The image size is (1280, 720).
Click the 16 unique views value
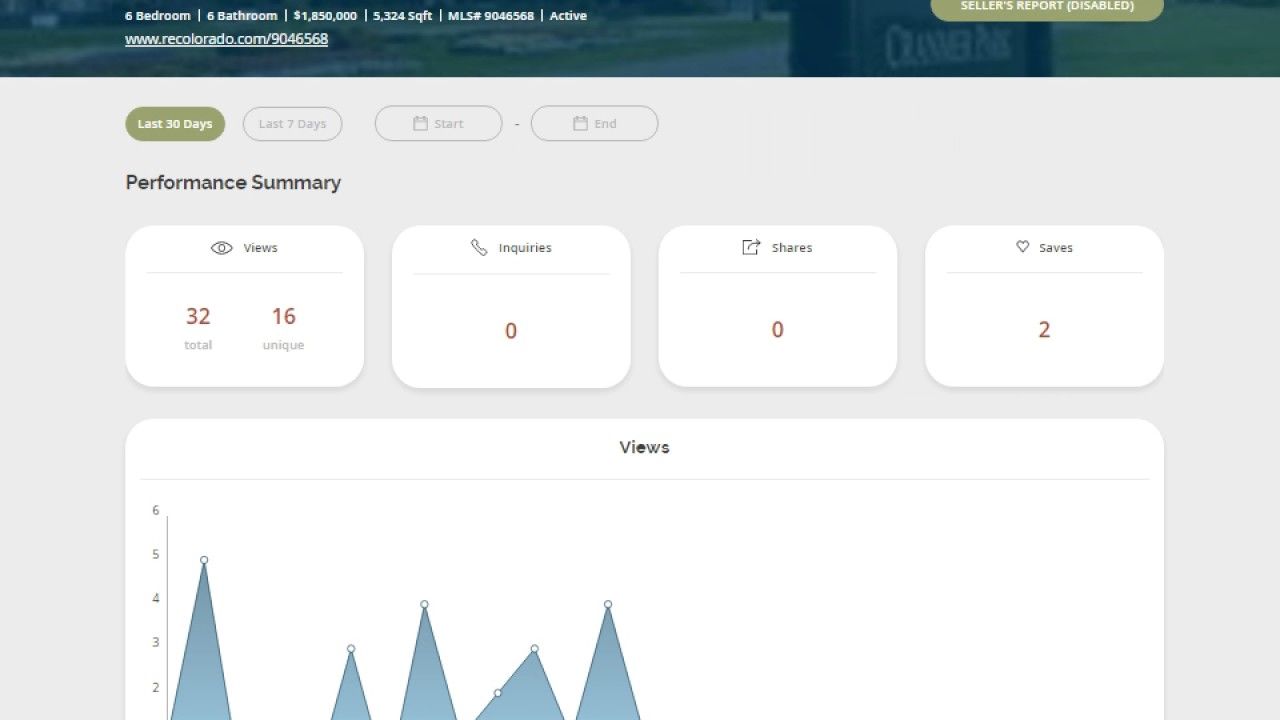point(284,316)
